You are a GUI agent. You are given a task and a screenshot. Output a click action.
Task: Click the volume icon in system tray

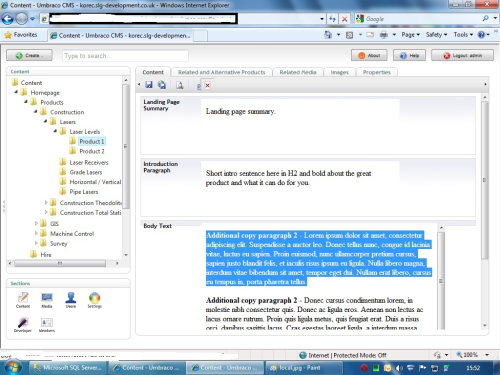399,368
